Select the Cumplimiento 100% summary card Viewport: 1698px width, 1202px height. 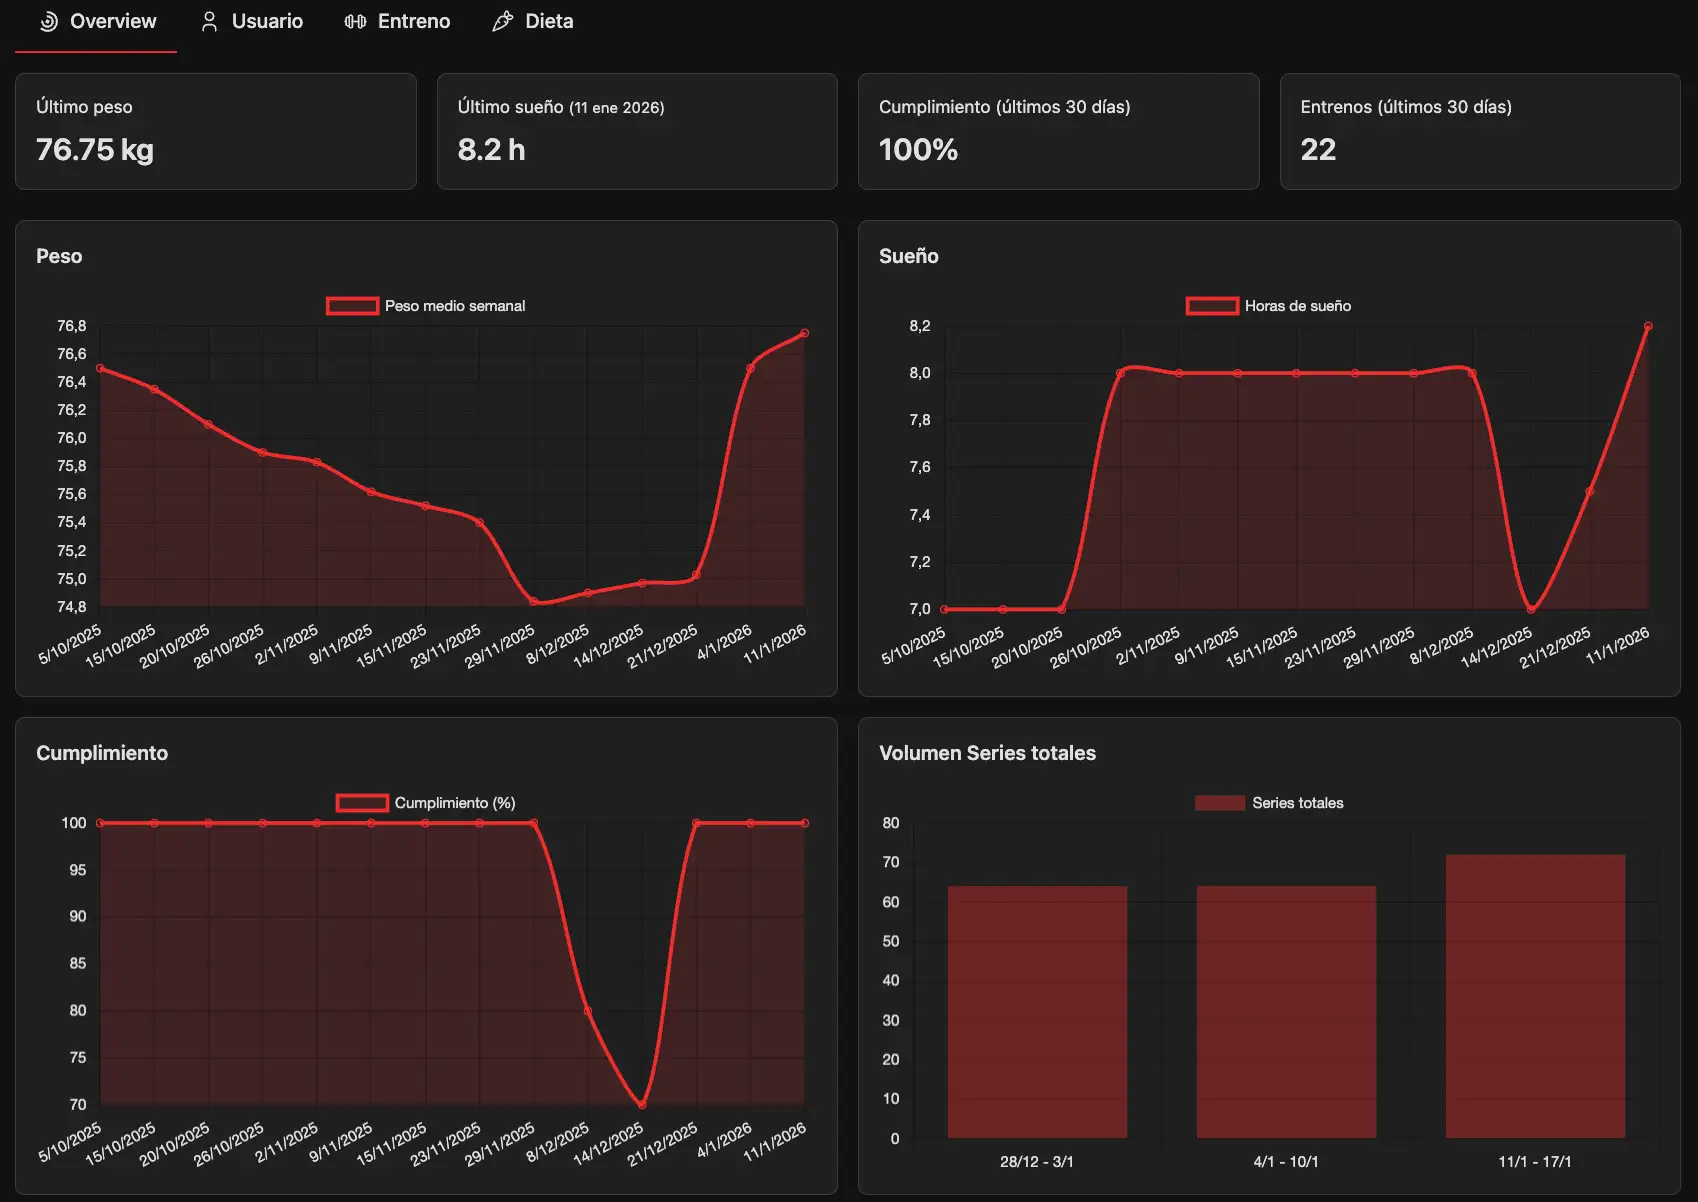pyautogui.click(x=1058, y=131)
